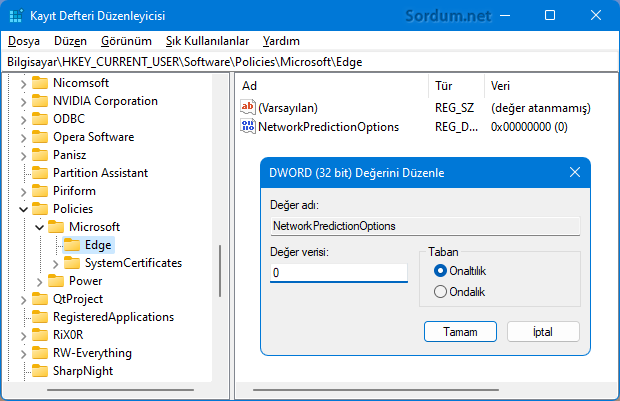Click the NVIDIA Corporation folder icon
The width and height of the screenshot is (620, 401).
(40, 101)
